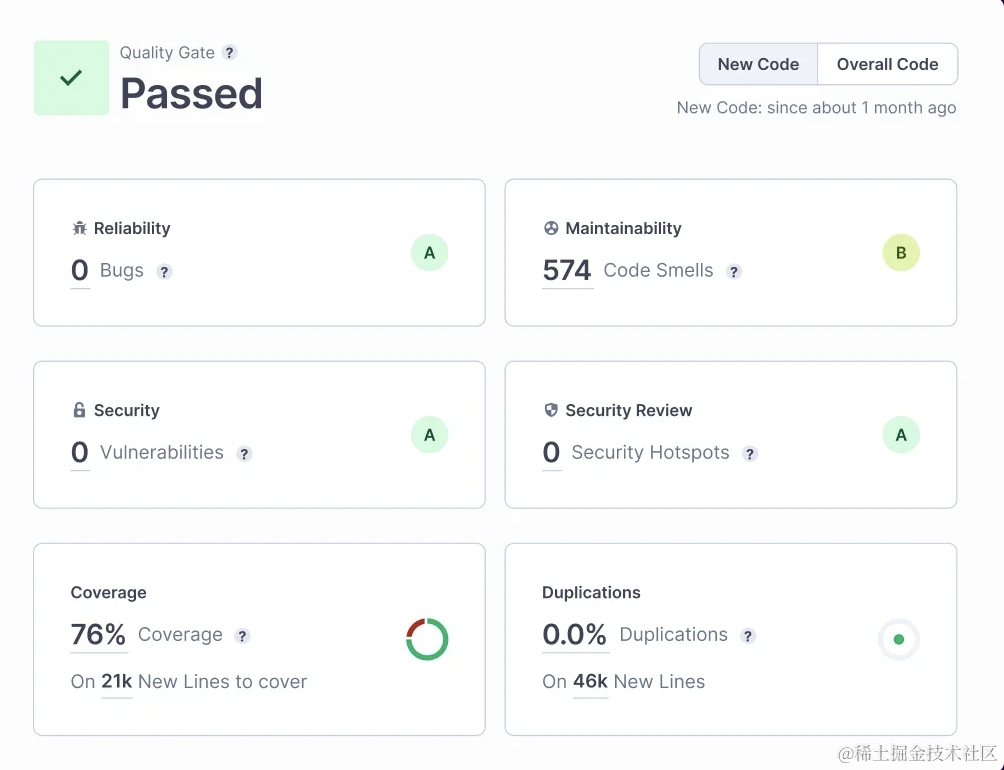Open the 0 Bugs count link
Screen dimensions: 1004x770
[80, 271]
